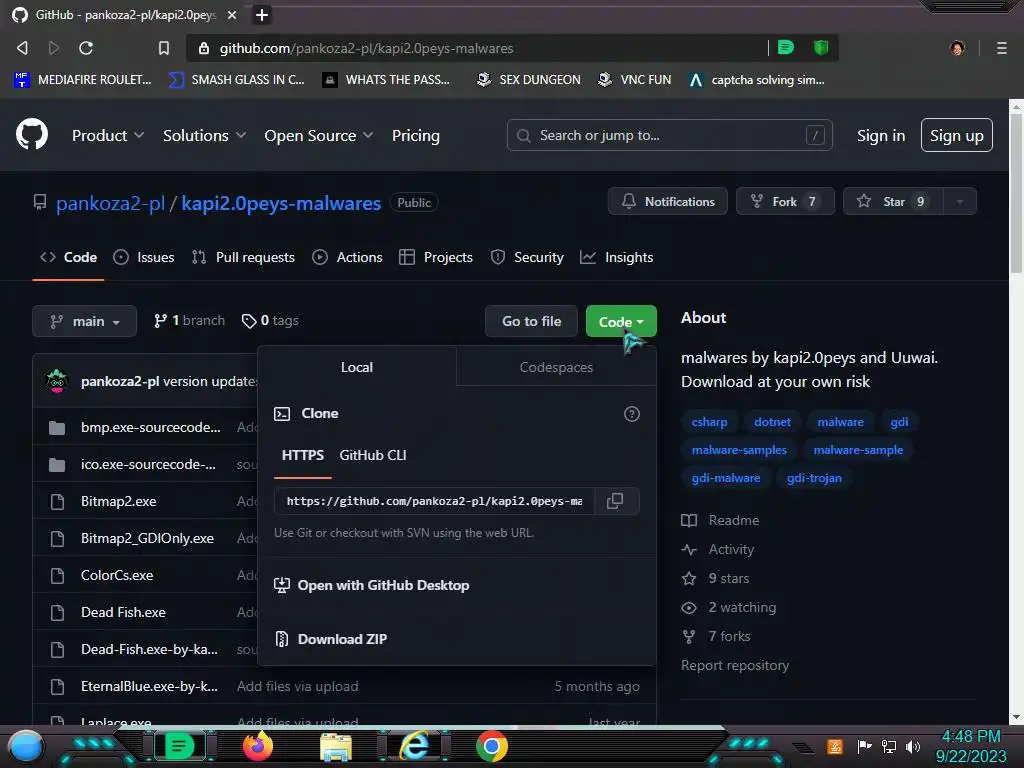Screen dimensions: 1024x768
Task: Open the Security tab
Action: pyautogui.click(x=527, y=257)
